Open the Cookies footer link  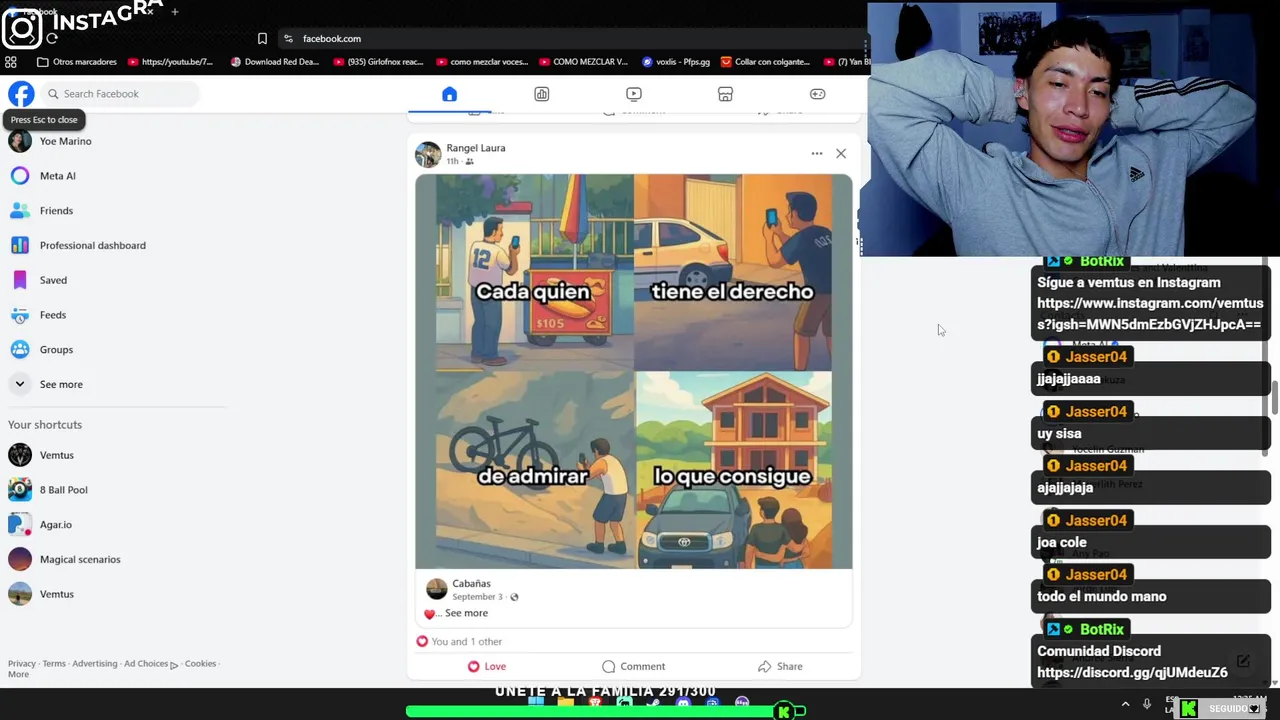(200, 664)
